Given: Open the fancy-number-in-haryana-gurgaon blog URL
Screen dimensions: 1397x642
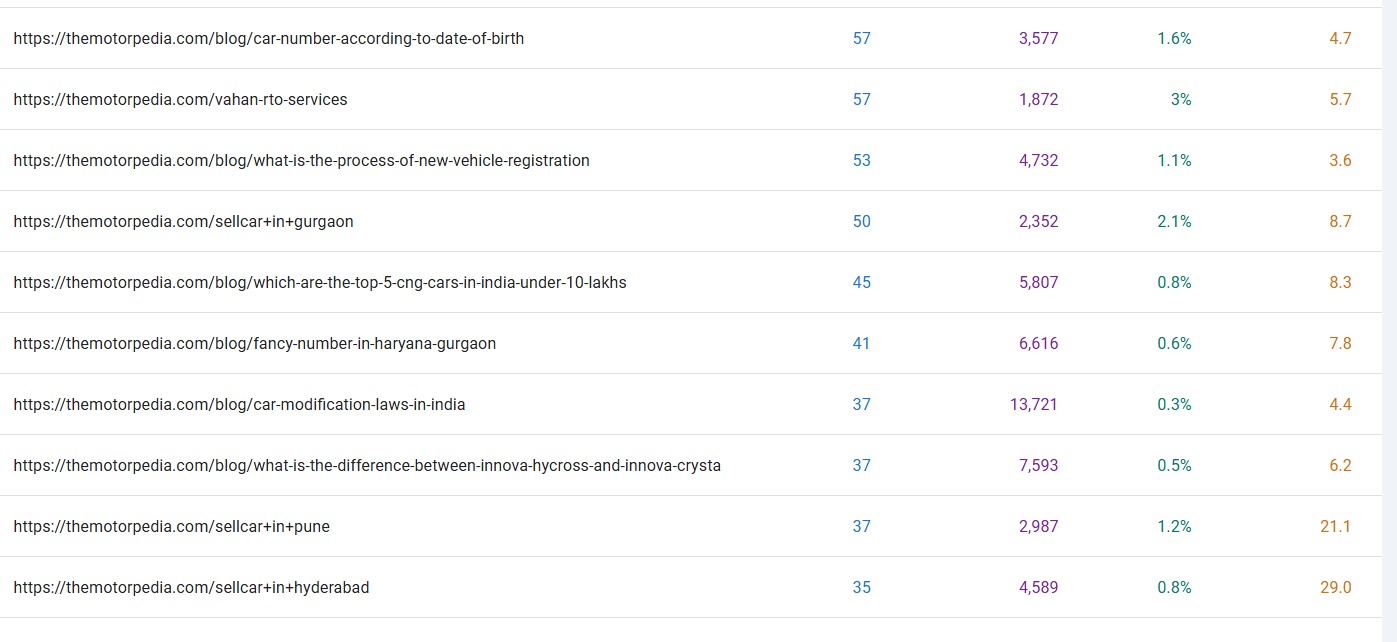Looking at the screenshot, I should tap(254, 343).
